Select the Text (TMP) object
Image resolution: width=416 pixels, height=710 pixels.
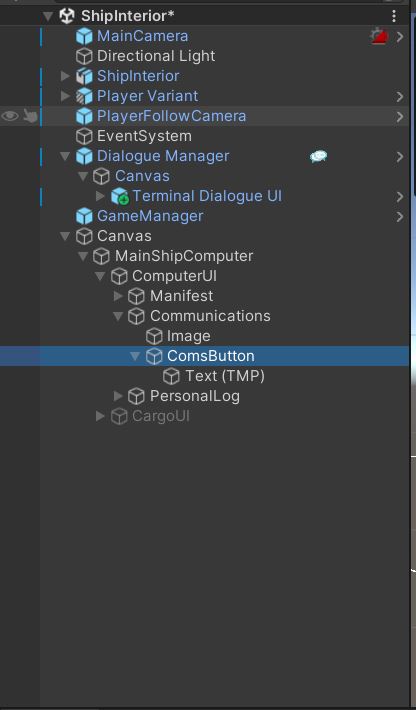[x=225, y=376]
